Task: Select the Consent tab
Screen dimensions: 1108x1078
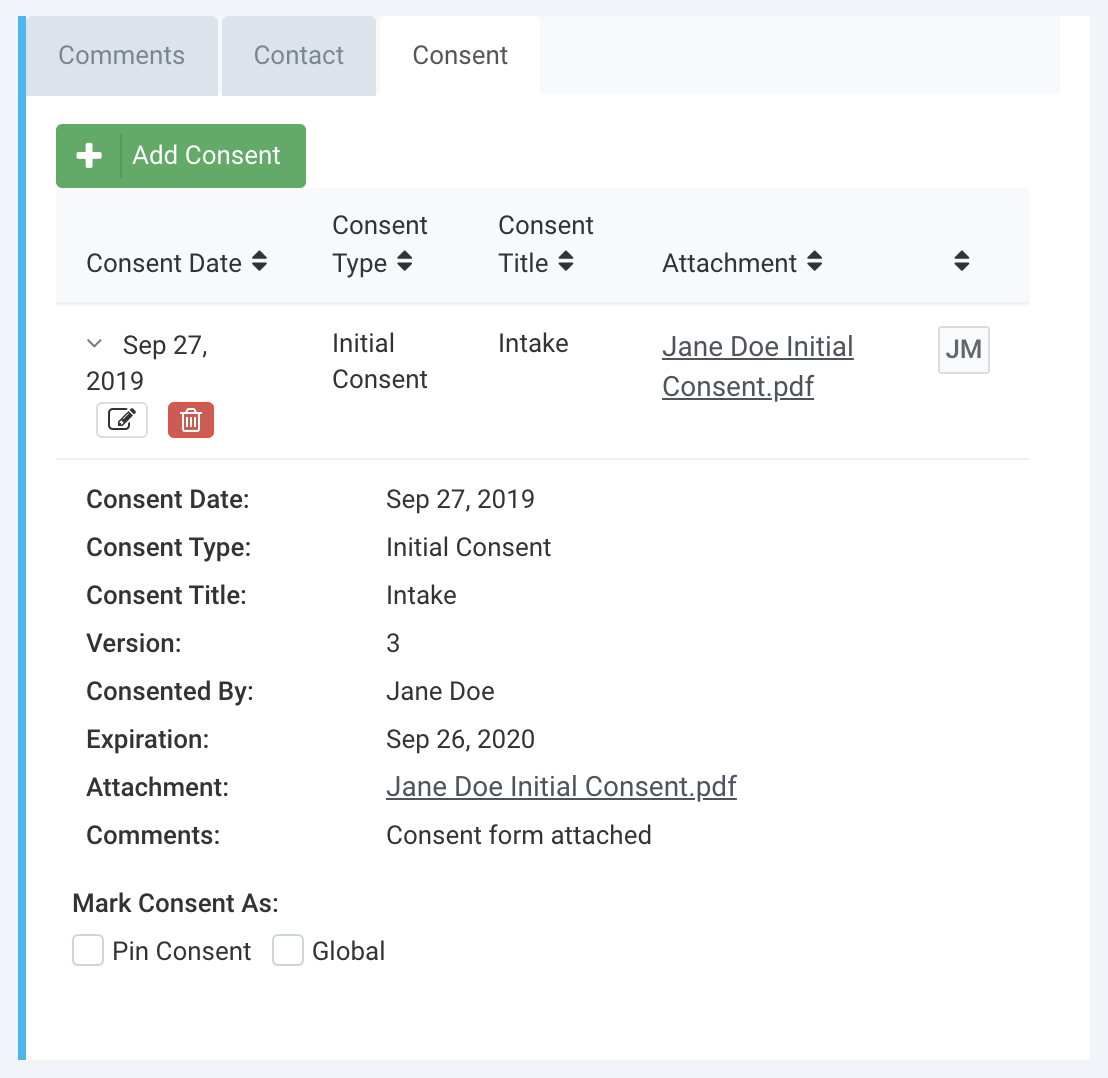Action: click(460, 56)
